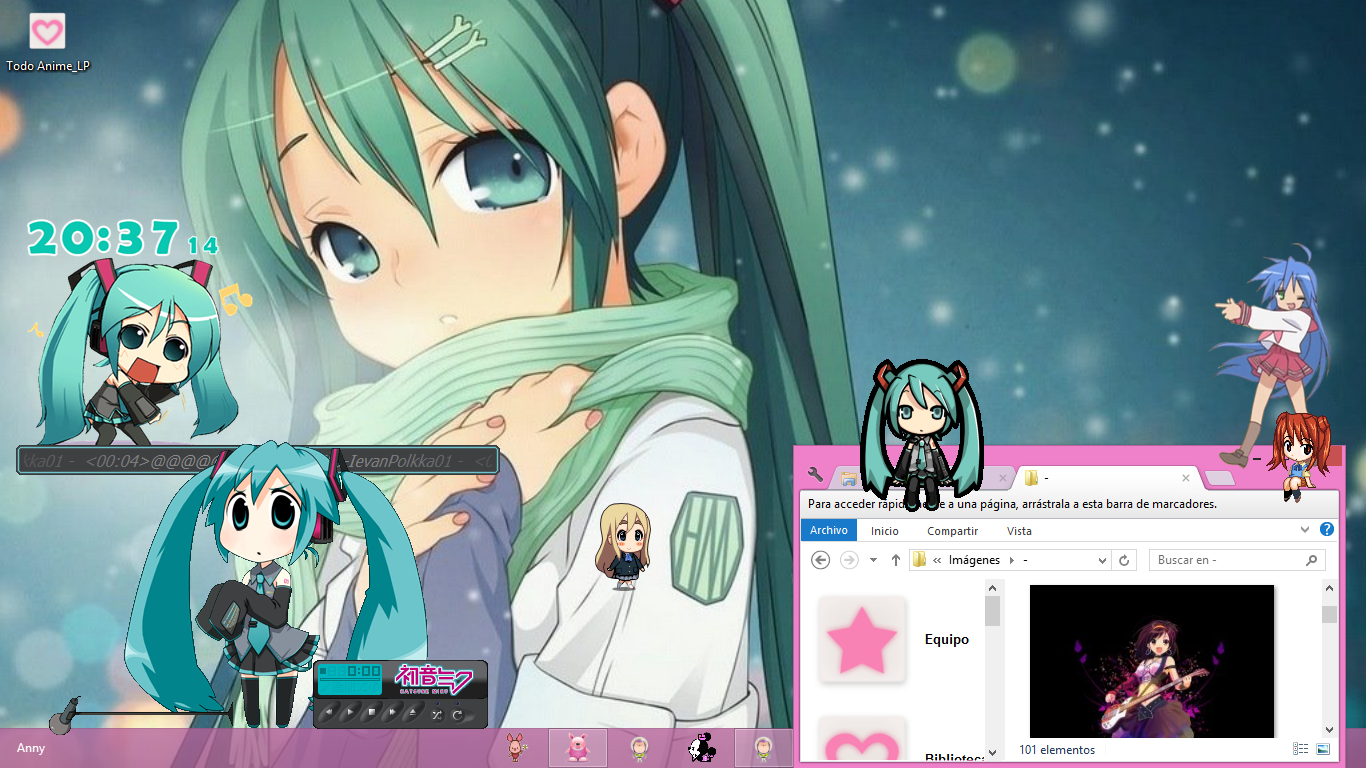Open the Piglet taskbar icon
This screenshot has height=768, width=1366.
coord(515,747)
